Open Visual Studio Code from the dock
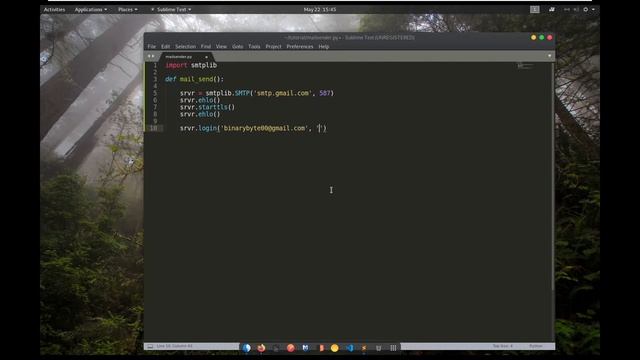Viewport: 640px width, 360px height. (x=350, y=348)
